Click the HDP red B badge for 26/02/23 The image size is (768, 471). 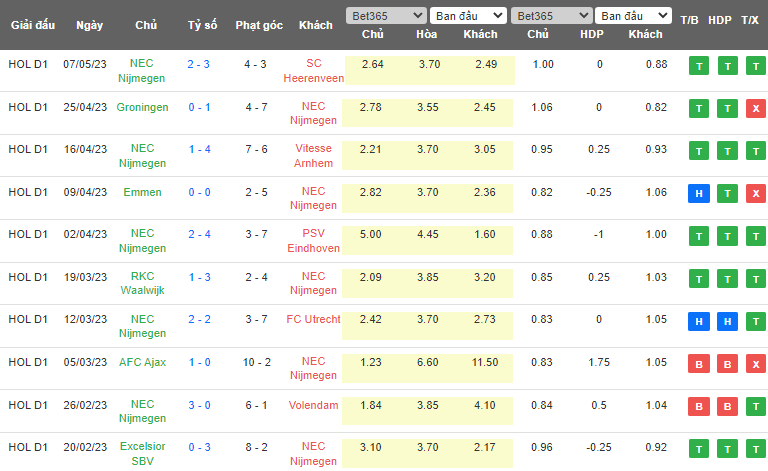pyautogui.click(x=728, y=407)
